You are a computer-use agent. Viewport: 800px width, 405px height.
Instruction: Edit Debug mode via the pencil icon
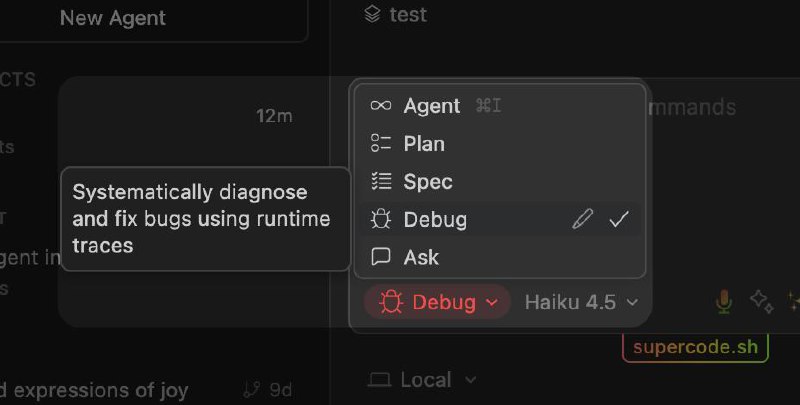point(582,219)
